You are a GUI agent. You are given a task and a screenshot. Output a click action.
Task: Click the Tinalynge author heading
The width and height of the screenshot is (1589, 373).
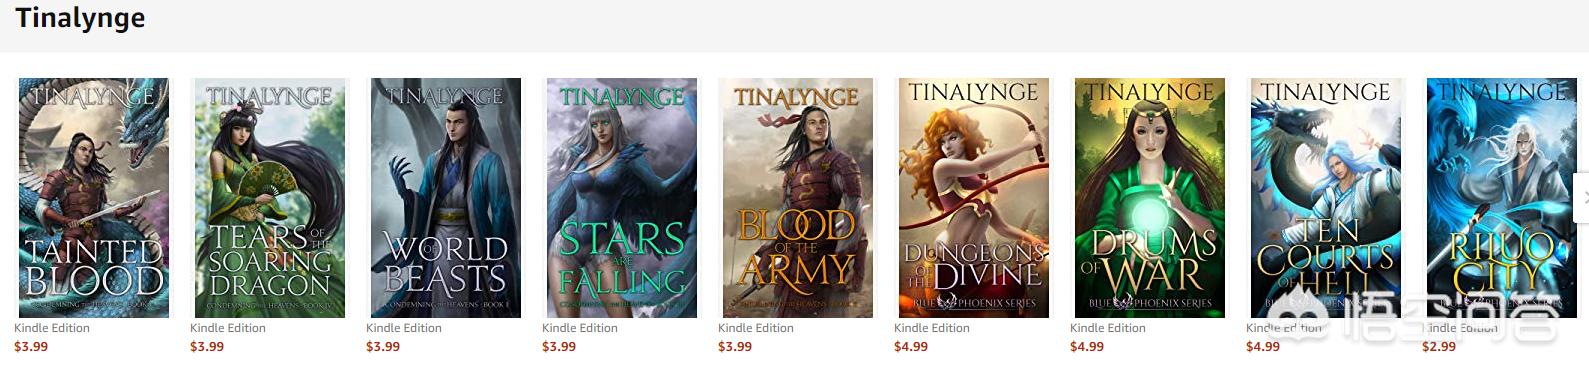(80, 18)
